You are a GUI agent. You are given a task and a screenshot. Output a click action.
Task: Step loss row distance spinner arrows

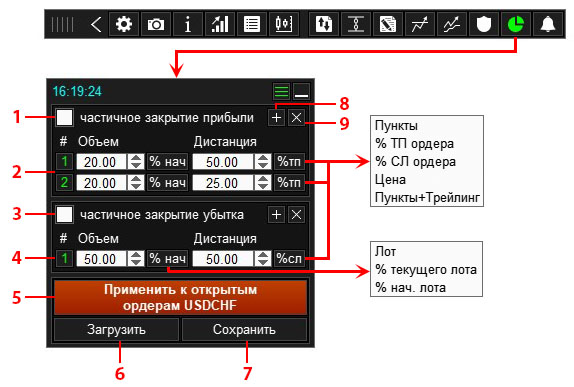pos(263,258)
